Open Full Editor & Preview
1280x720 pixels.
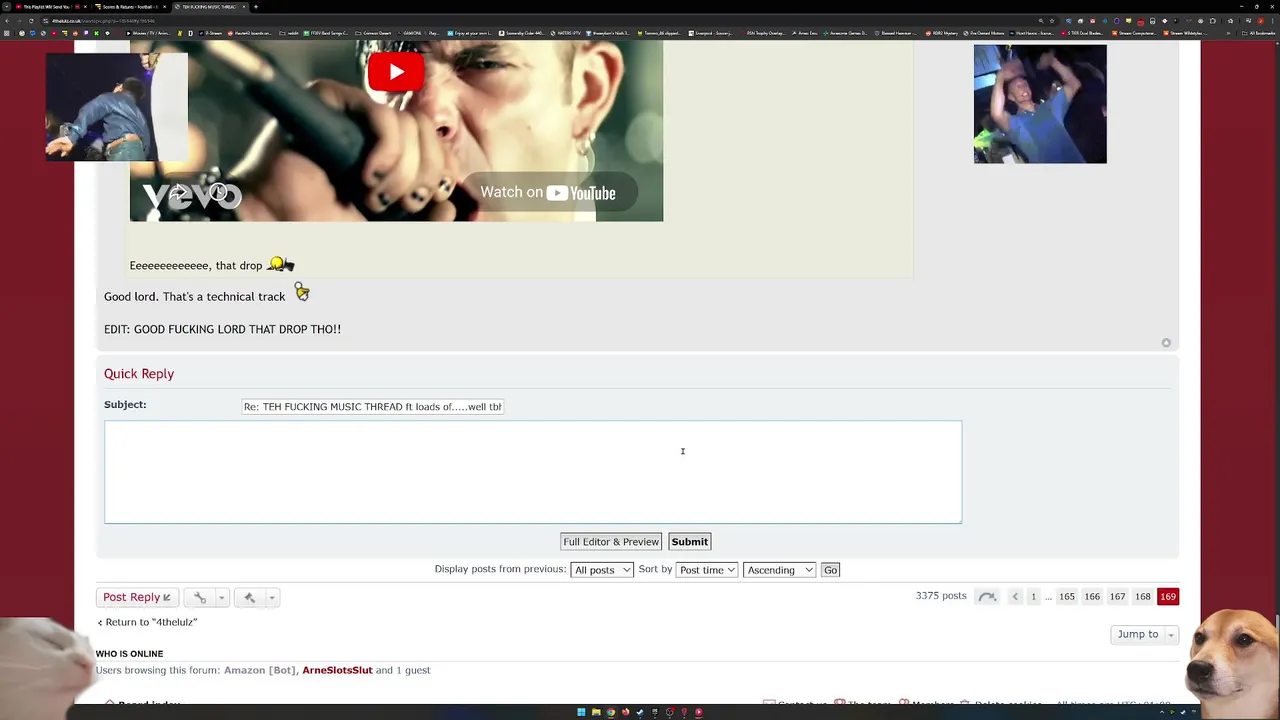(611, 542)
